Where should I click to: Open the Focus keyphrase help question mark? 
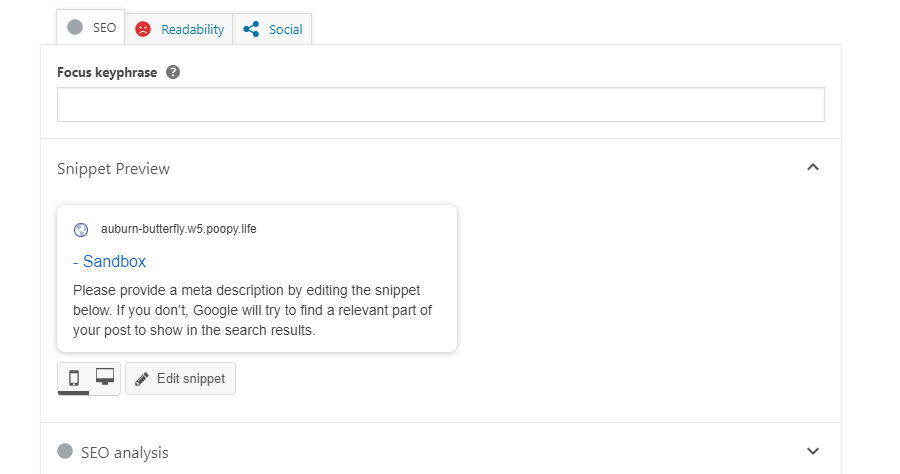(173, 72)
